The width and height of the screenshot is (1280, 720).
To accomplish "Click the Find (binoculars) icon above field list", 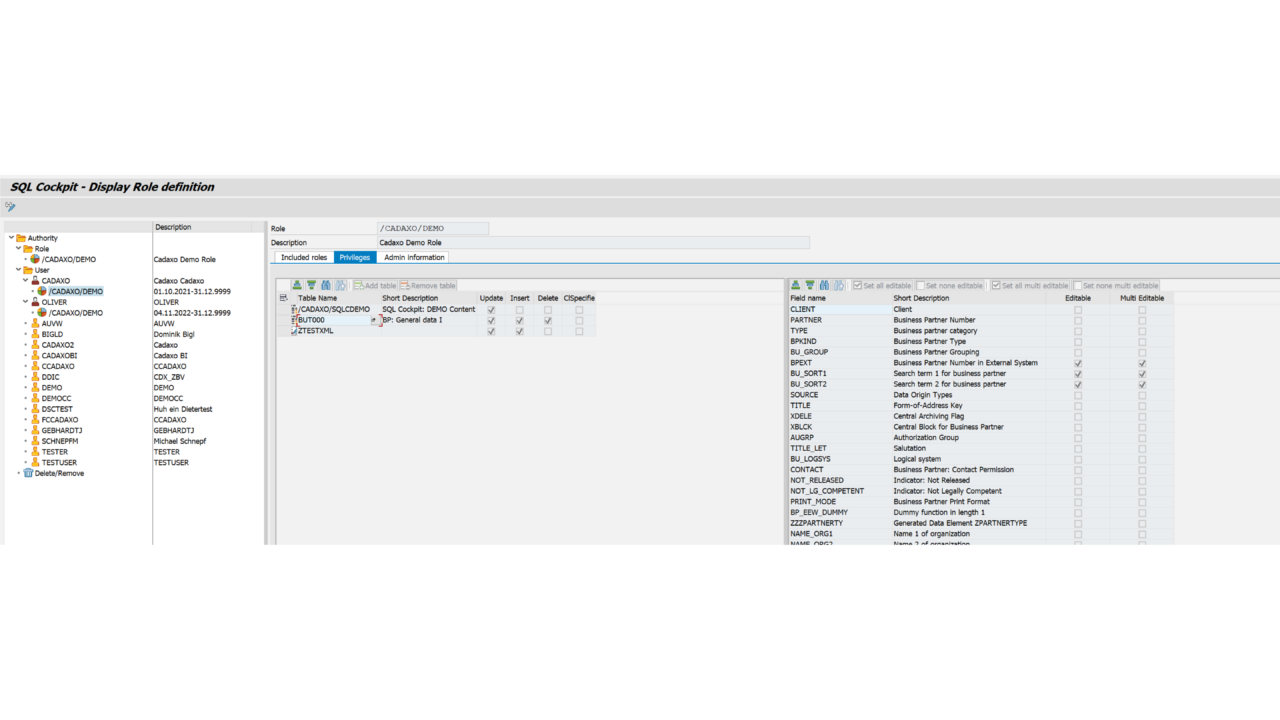I will [x=824, y=285].
